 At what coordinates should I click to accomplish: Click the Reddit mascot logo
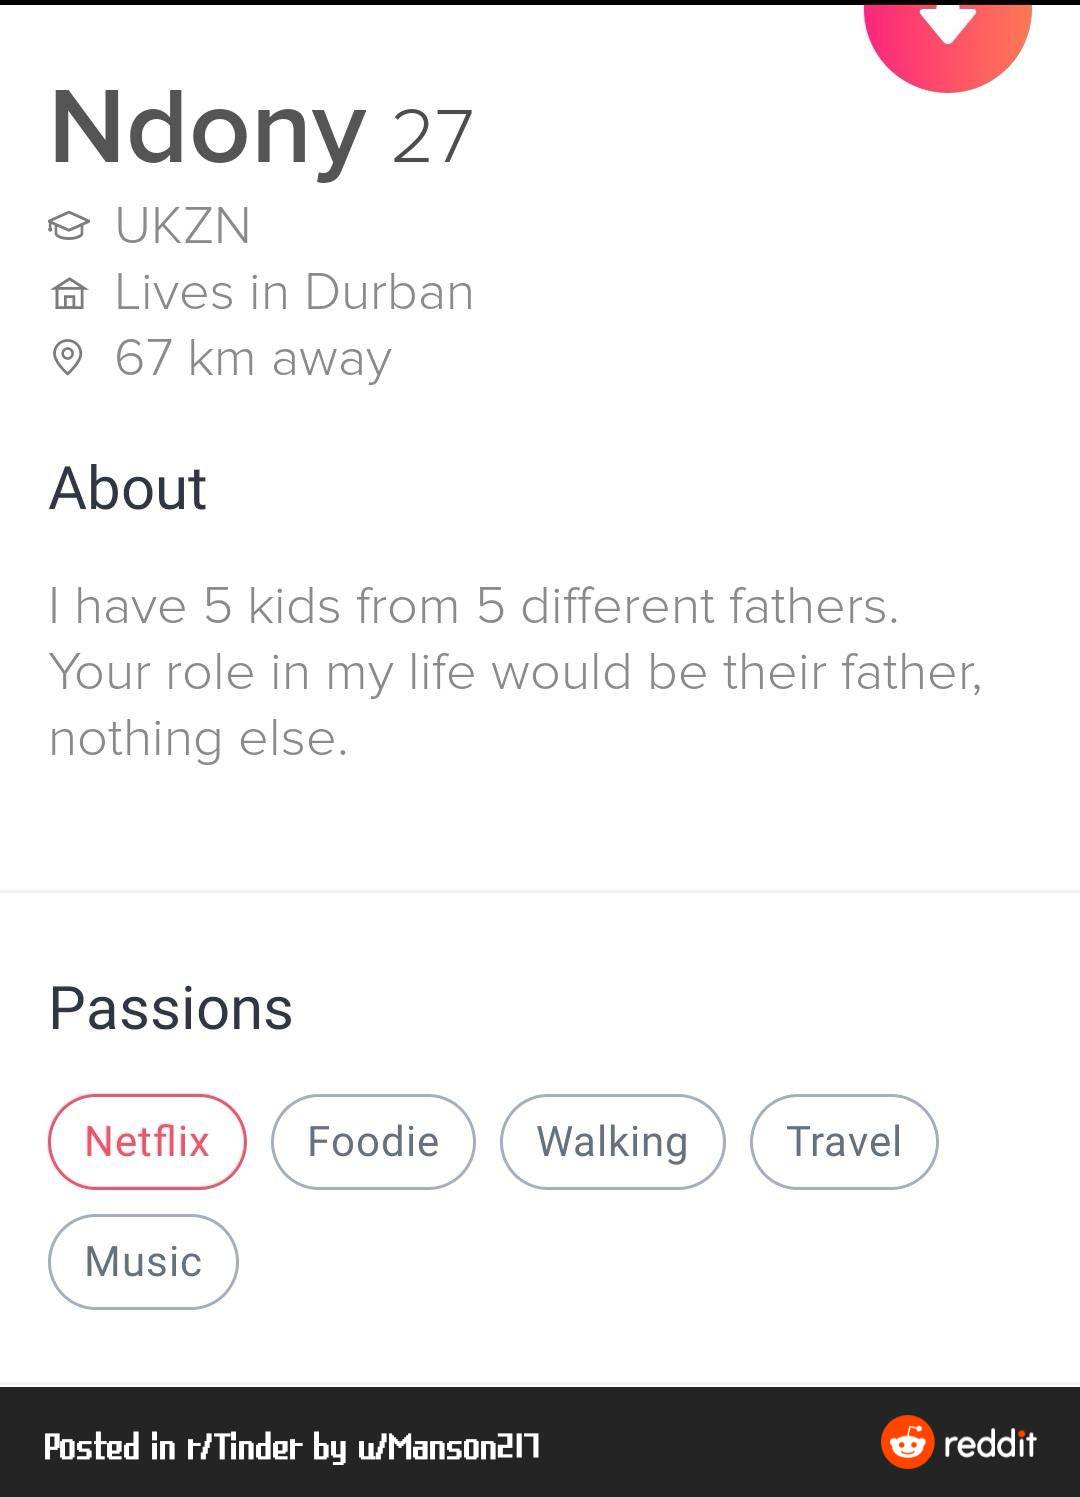[906, 1442]
